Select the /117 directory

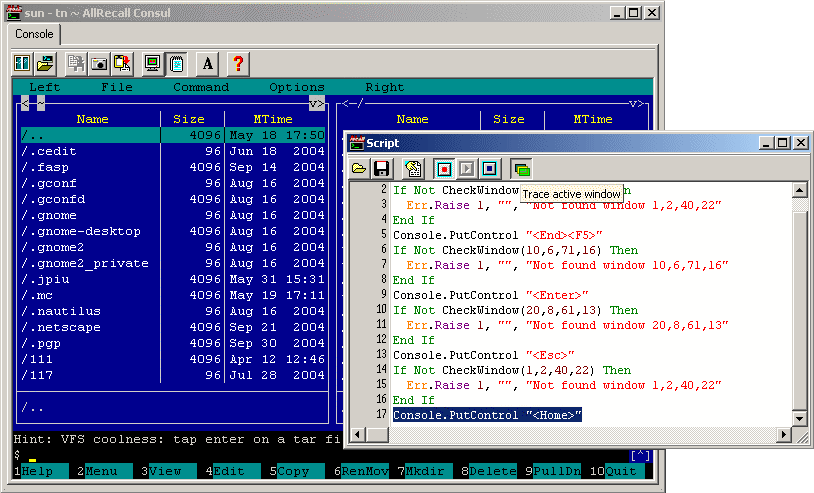click(173, 375)
